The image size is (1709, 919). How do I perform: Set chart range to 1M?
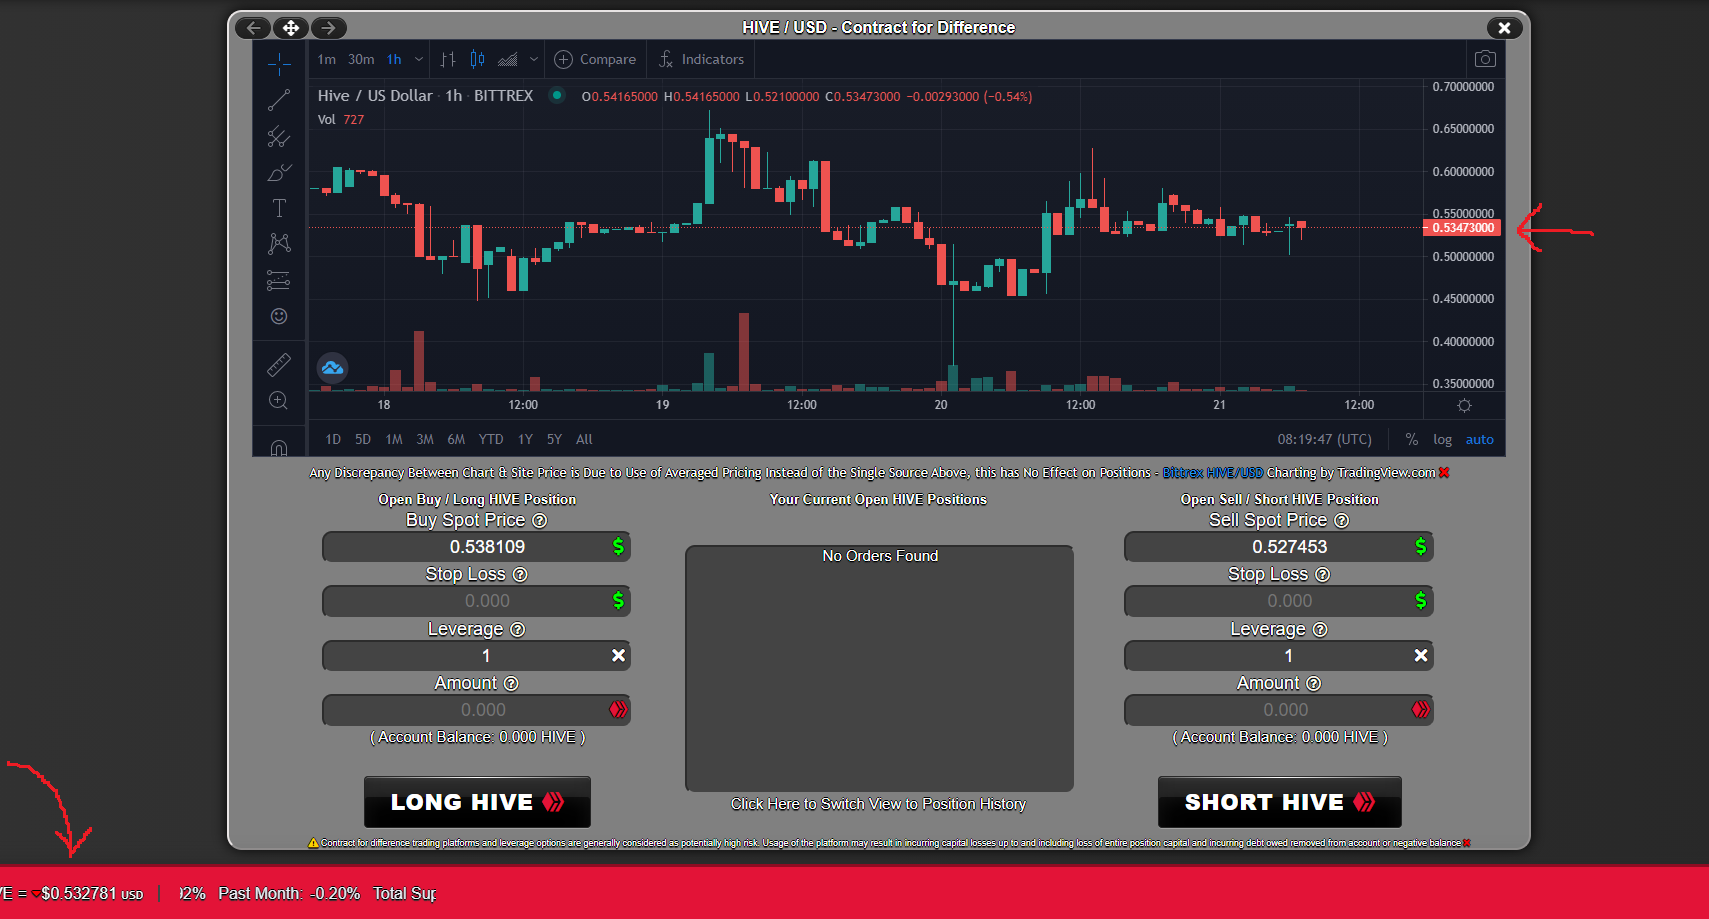(x=394, y=439)
